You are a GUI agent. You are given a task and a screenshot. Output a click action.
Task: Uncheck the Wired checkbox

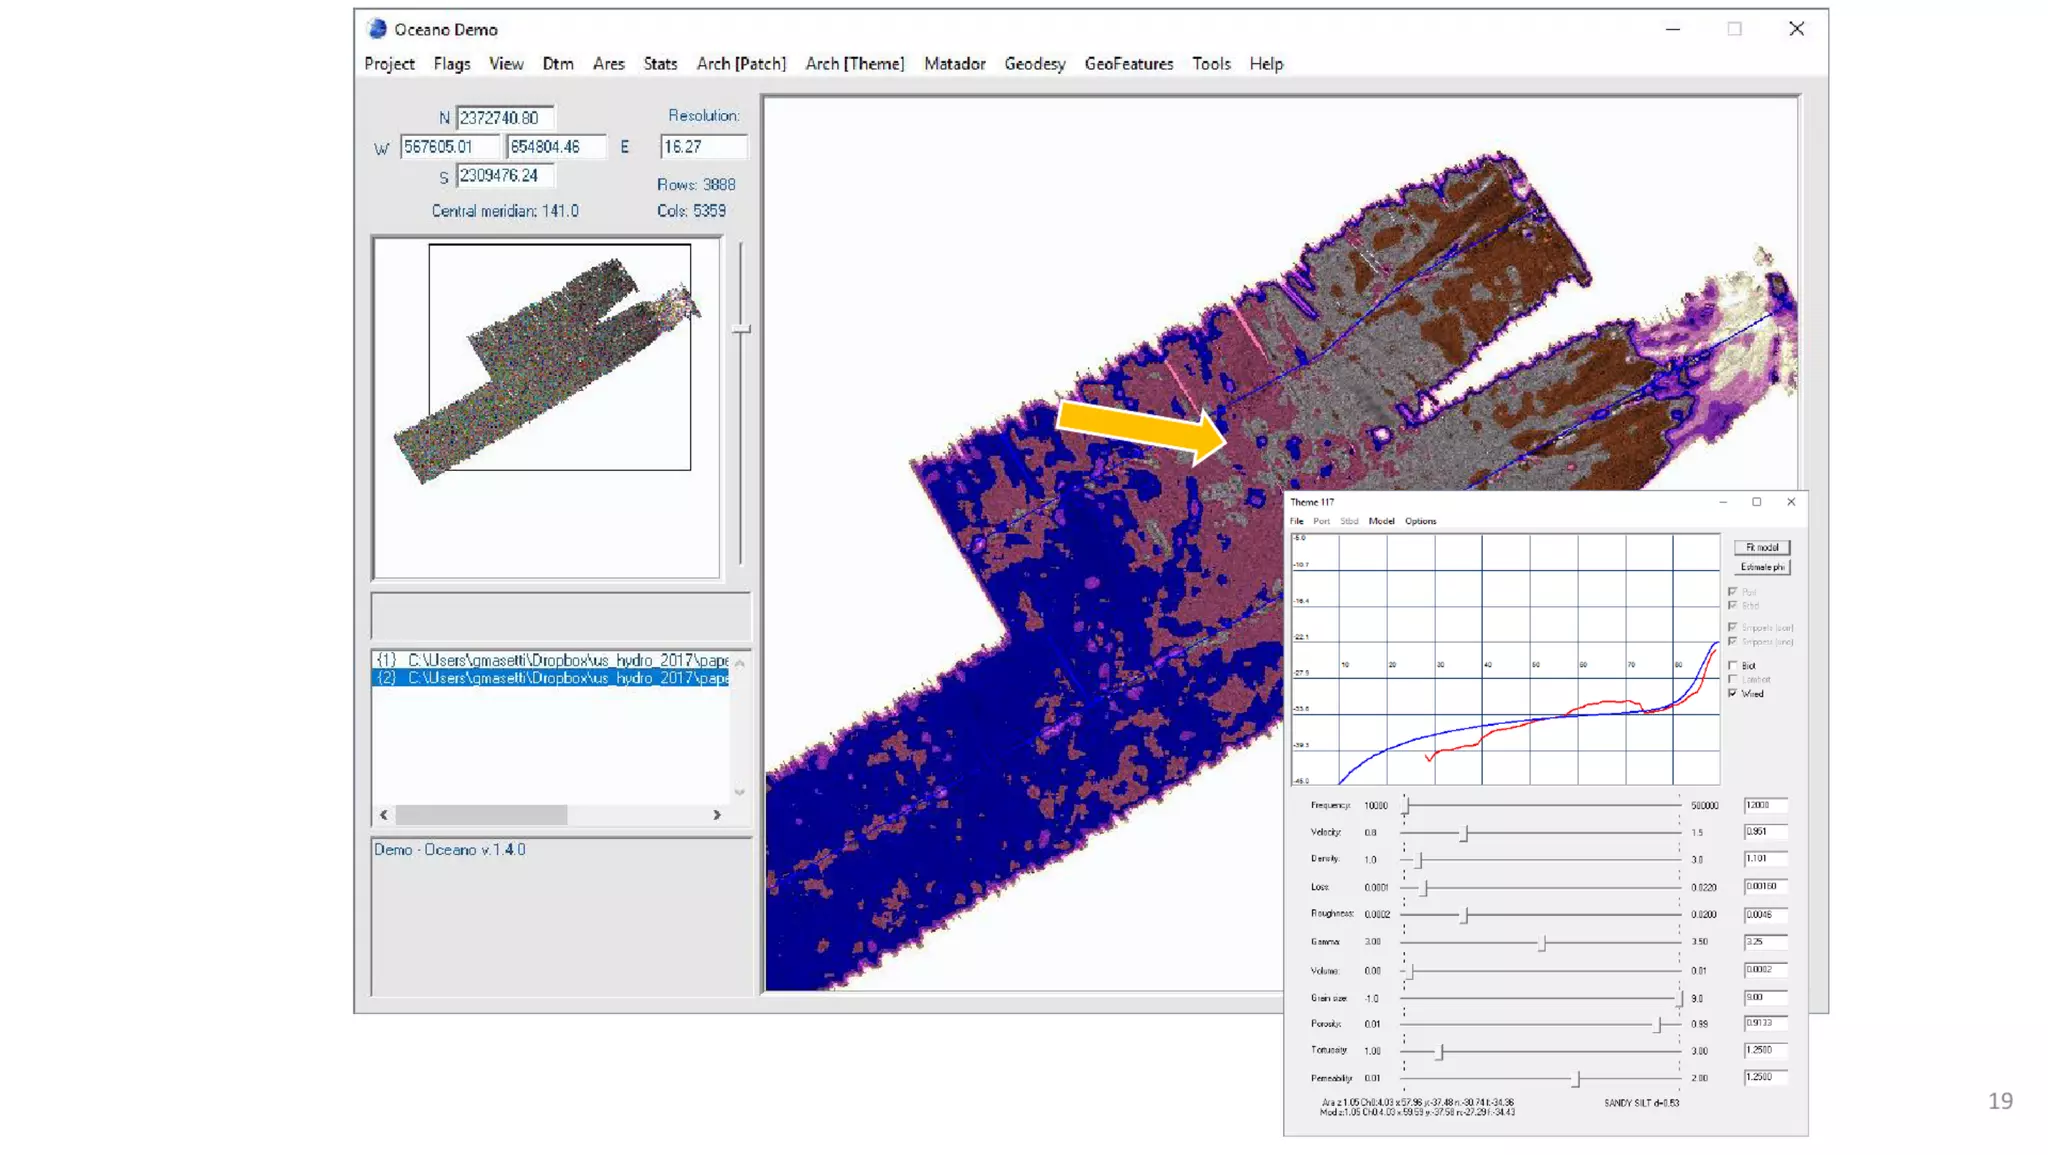coord(1733,693)
